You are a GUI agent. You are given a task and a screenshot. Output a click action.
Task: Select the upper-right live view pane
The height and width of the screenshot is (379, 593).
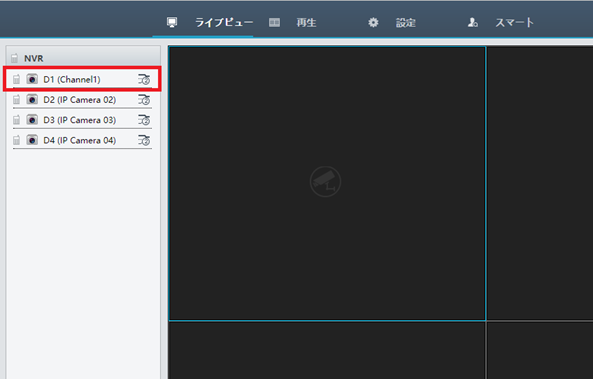(540, 183)
